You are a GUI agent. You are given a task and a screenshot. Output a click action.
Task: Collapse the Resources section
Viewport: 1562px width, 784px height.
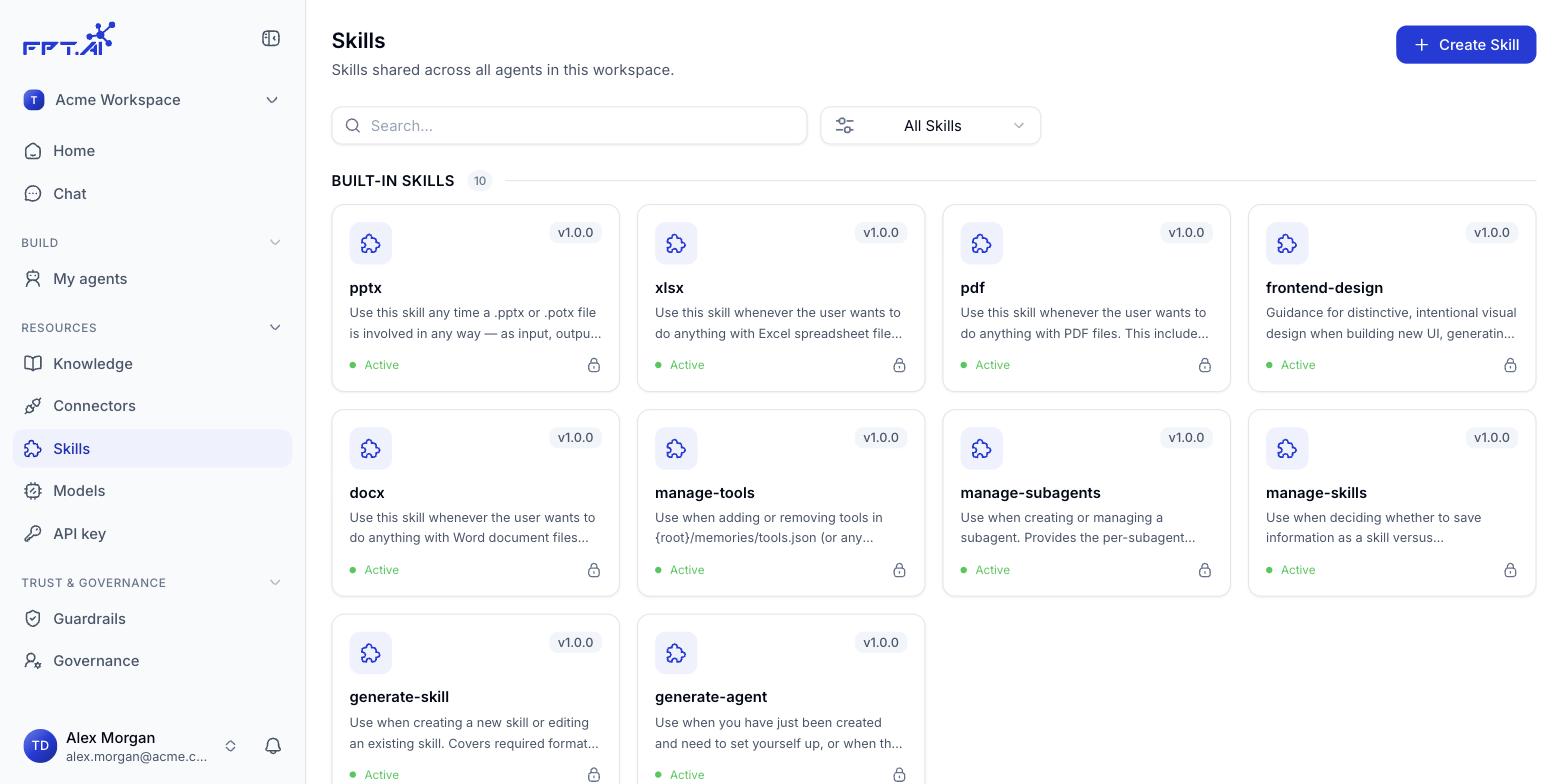pos(275,328)
